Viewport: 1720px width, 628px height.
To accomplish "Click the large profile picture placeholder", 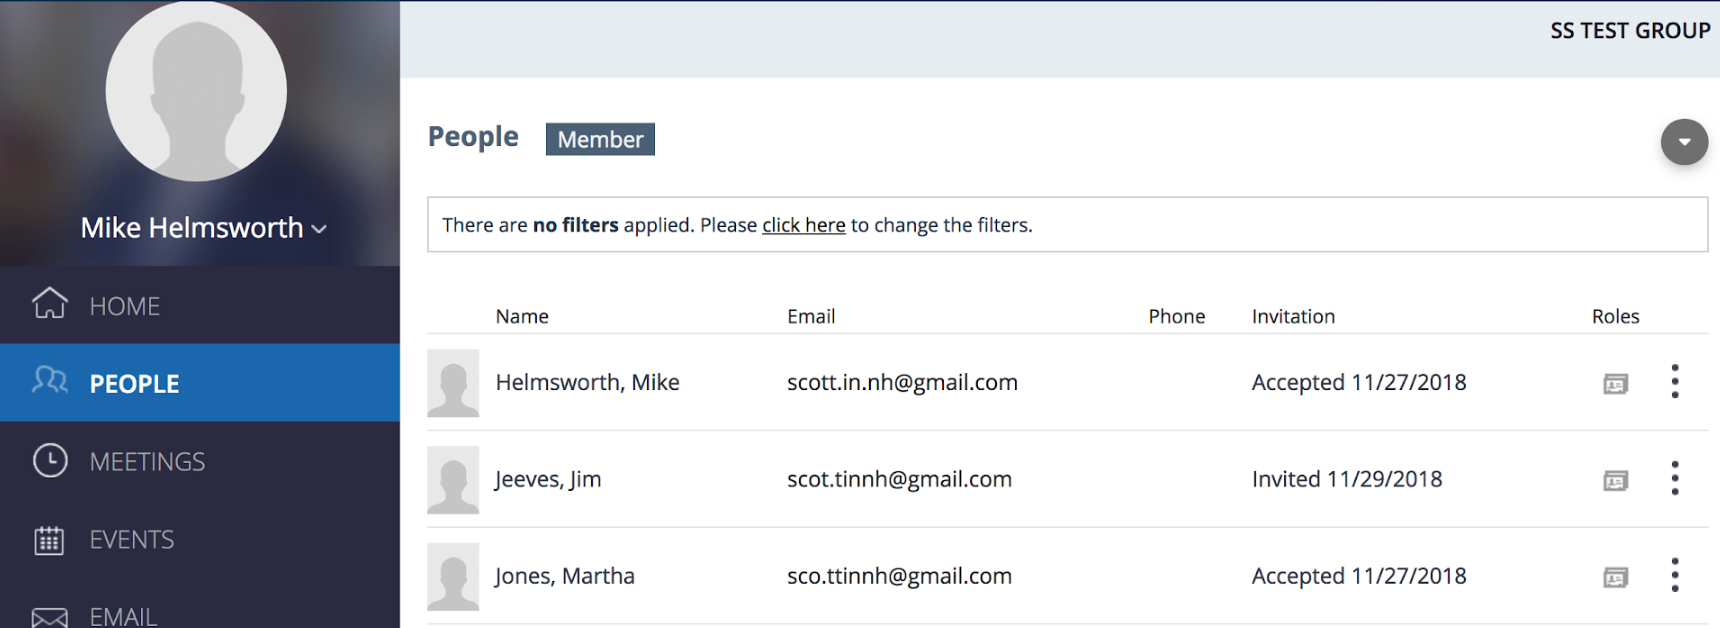I will click(x=196, y=90).
